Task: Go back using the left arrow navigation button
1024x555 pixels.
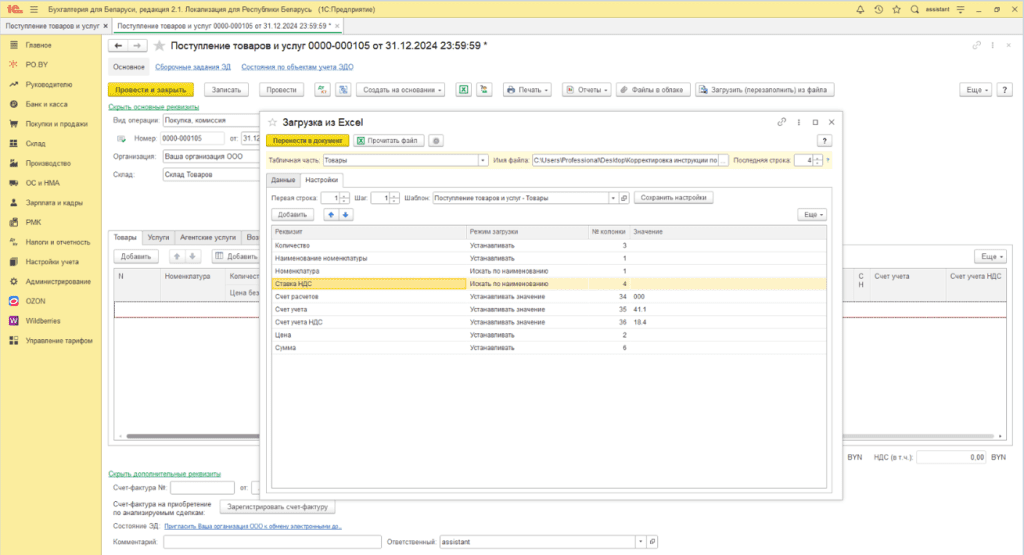Action: (x=118, y=46)
